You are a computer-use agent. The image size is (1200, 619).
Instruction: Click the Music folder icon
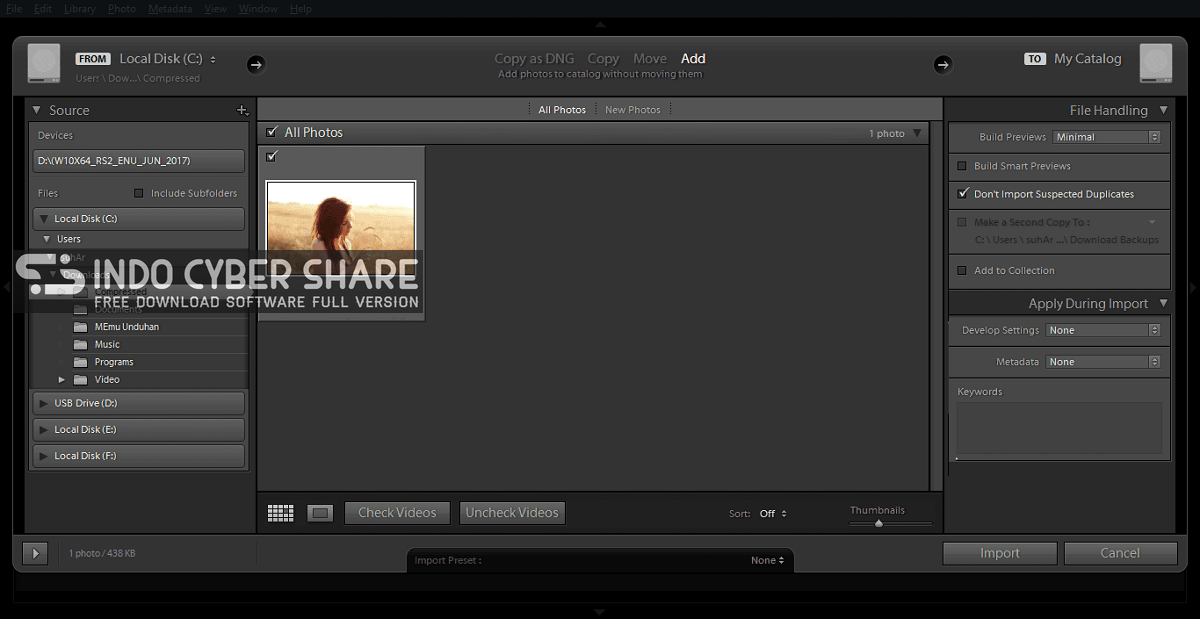click(80, 344)
